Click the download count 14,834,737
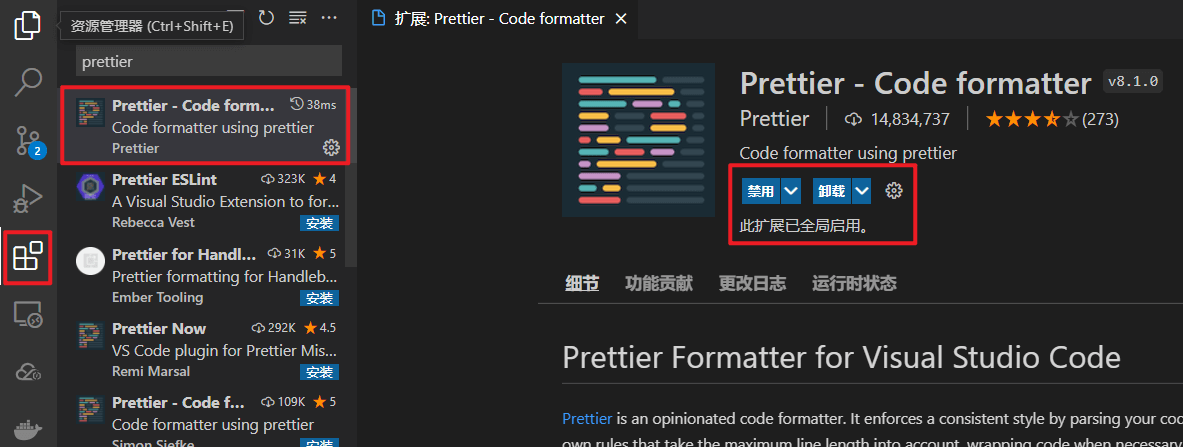Image resolution: width=1183 pixels, height=447 pixels. [x=899, y=119]
